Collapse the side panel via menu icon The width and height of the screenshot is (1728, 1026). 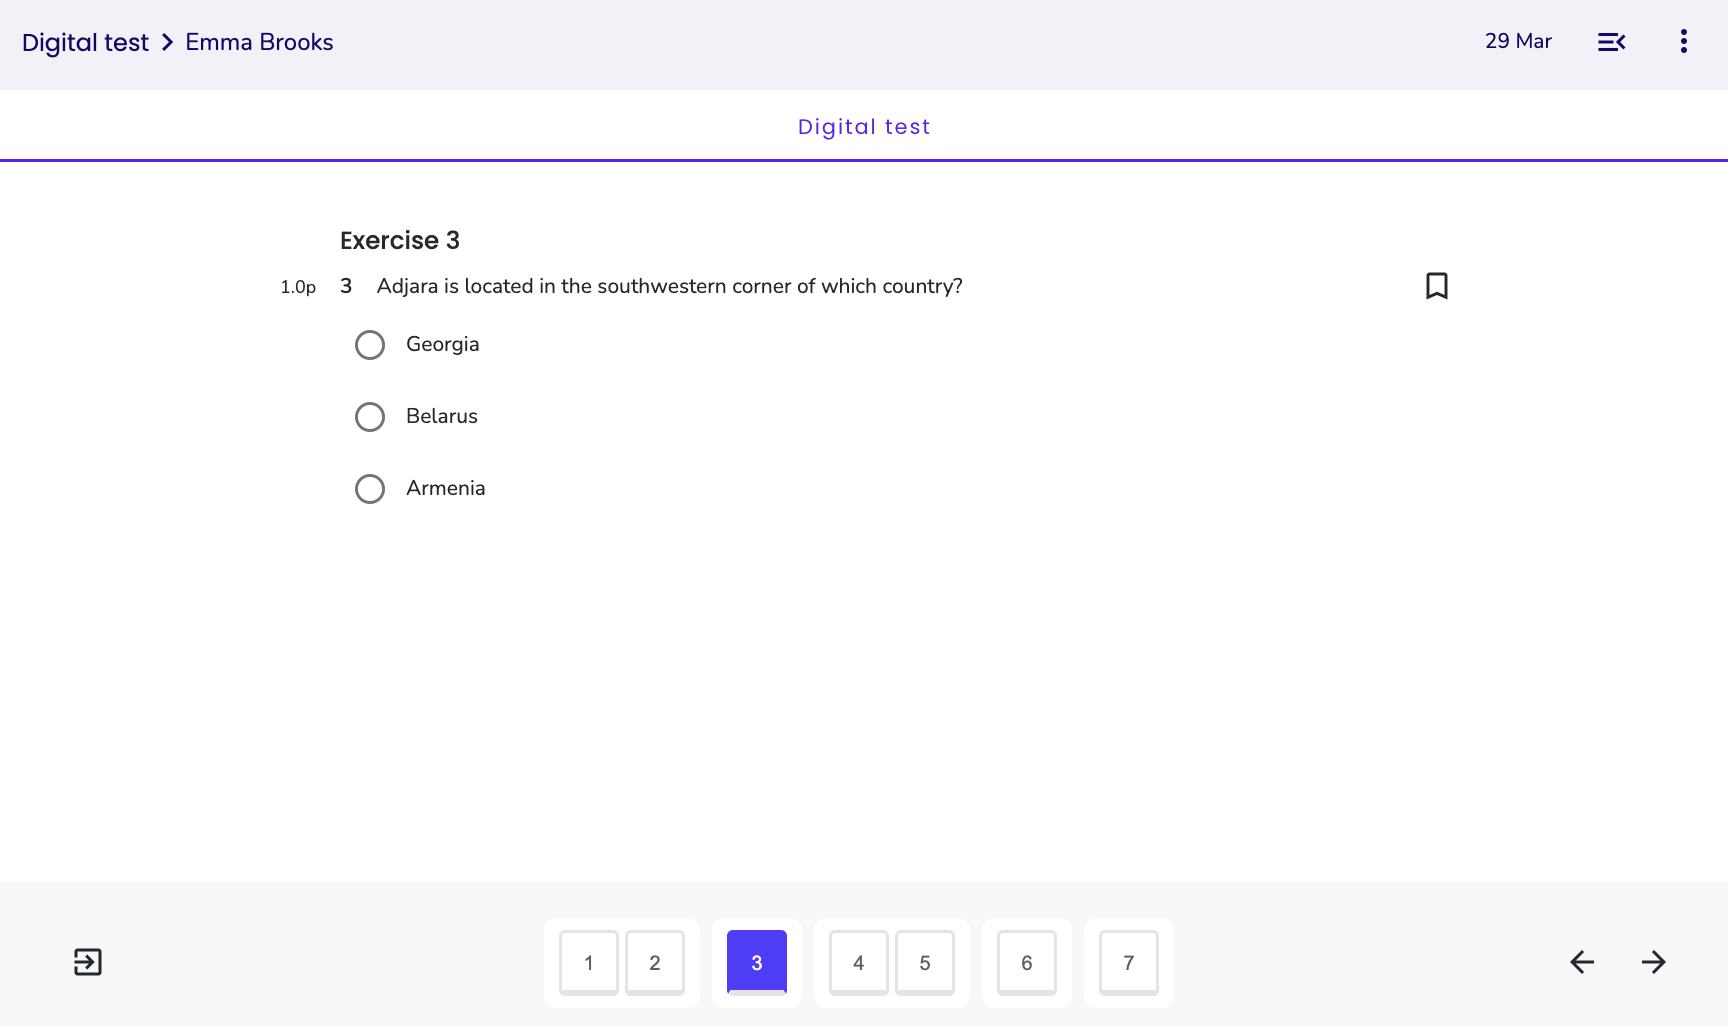point(1611,42)
